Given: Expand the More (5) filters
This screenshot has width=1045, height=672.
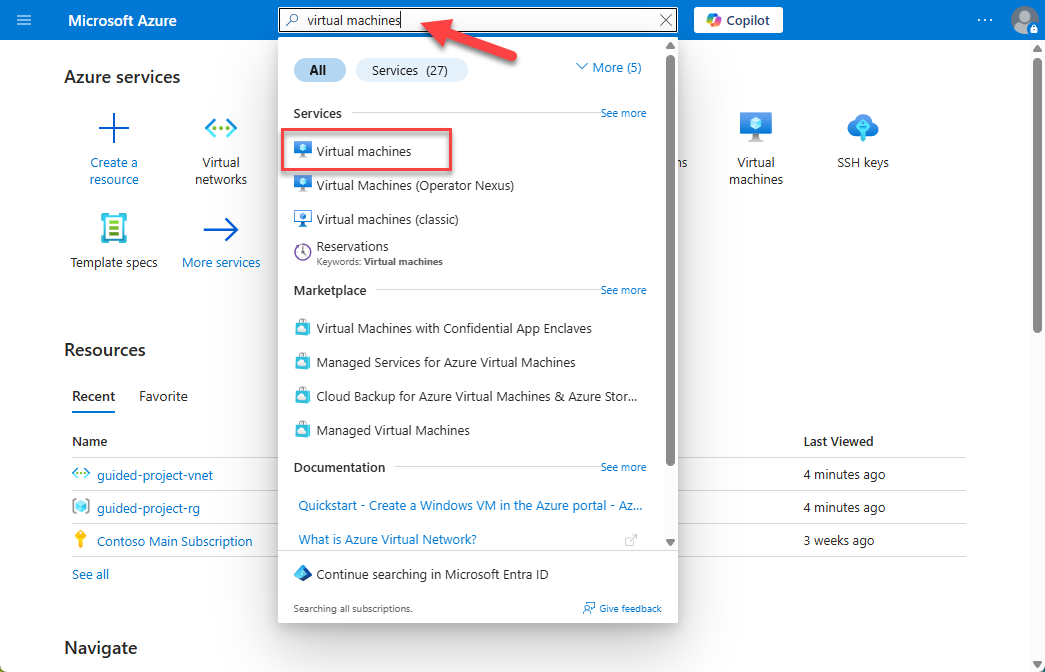Looking at the screenshot, I should [608, 67].
